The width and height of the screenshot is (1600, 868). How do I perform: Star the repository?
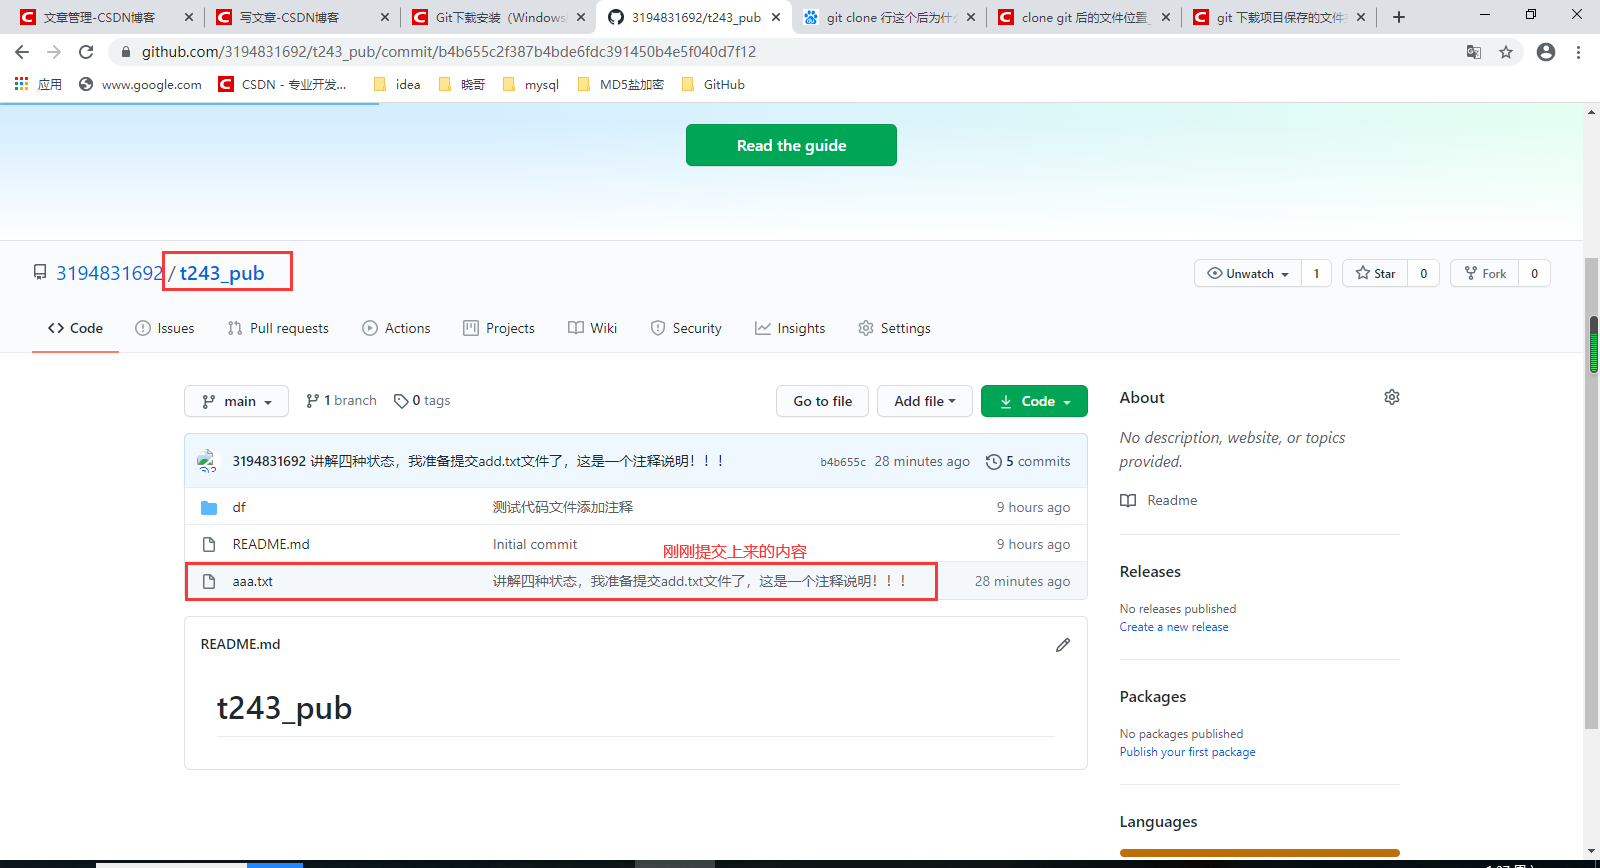[1375, 273]
